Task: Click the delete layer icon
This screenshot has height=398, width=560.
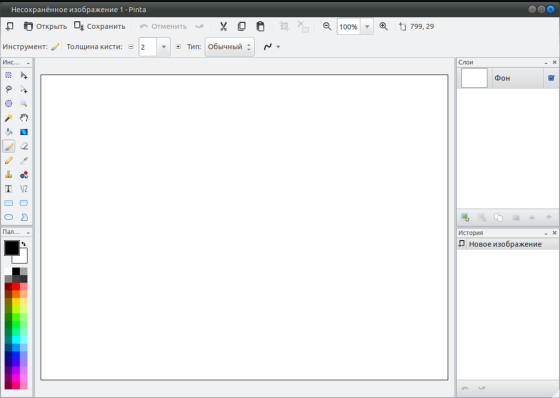Action: coord(482,217)
